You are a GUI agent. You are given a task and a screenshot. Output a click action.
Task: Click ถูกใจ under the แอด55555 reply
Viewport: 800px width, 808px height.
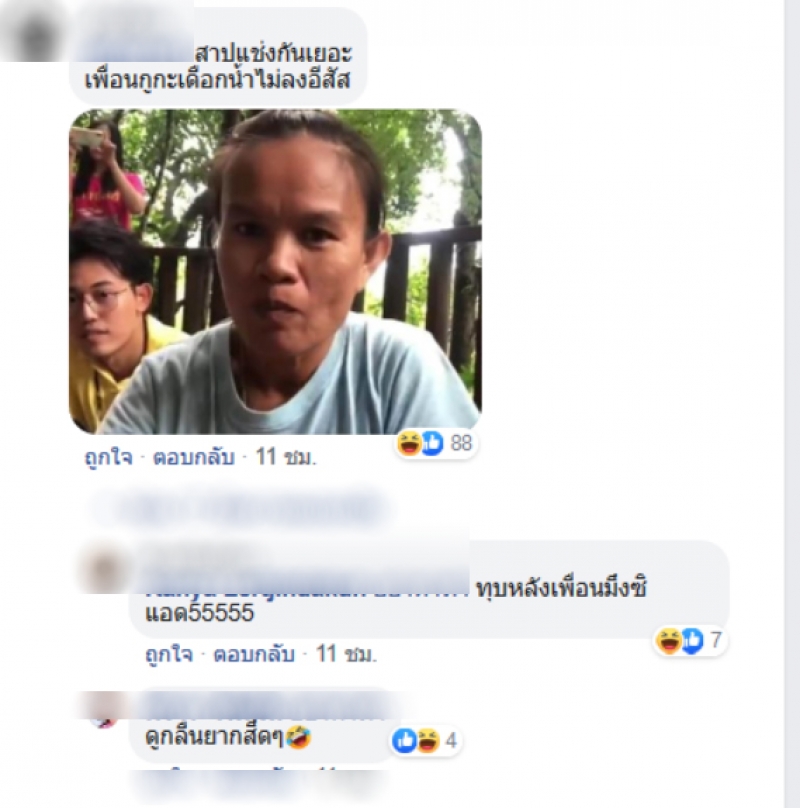point(169,654)
